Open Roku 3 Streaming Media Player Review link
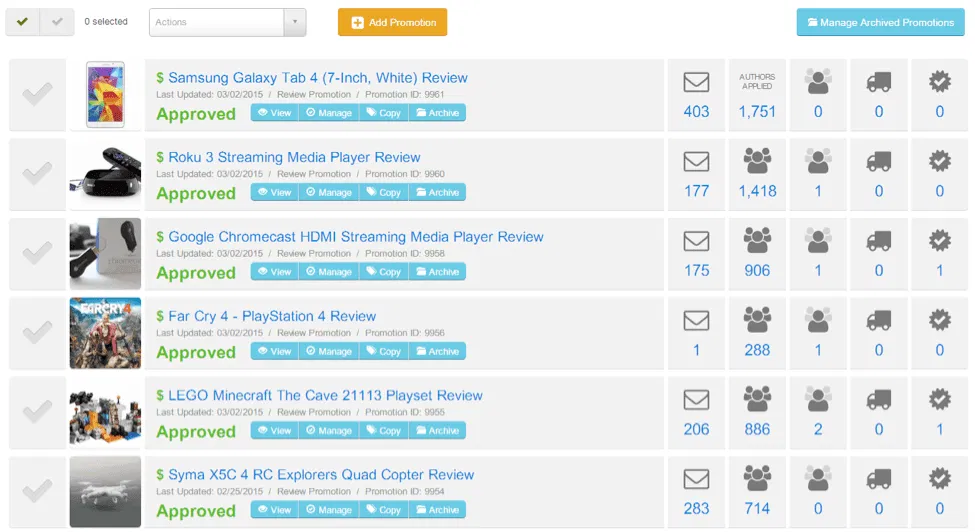This screenshot has height=532, width=975. (294, 157)
